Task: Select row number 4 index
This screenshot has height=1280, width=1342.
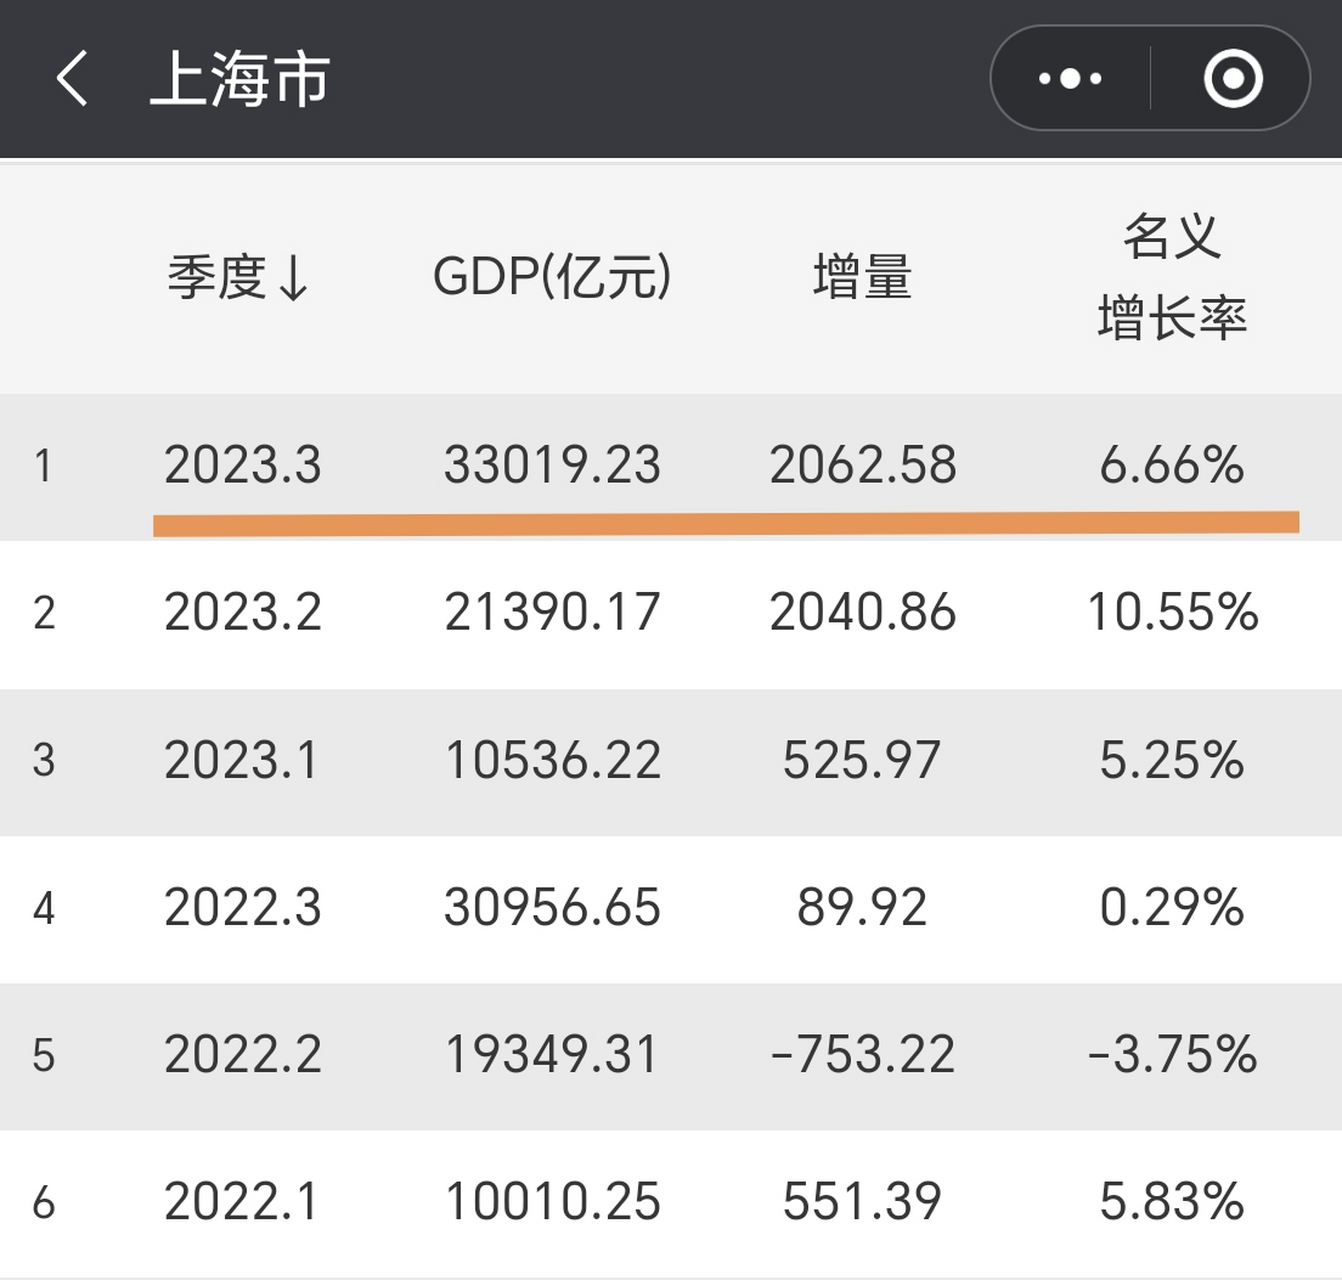Action: coord(43,908)
